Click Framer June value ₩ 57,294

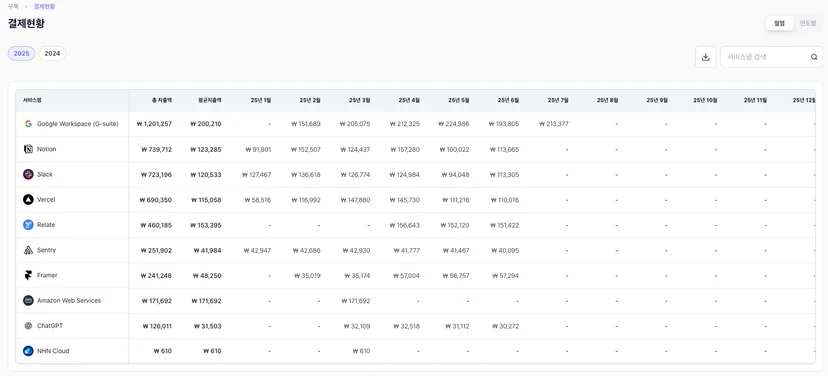pyautogui.click(x=505, y=276)
